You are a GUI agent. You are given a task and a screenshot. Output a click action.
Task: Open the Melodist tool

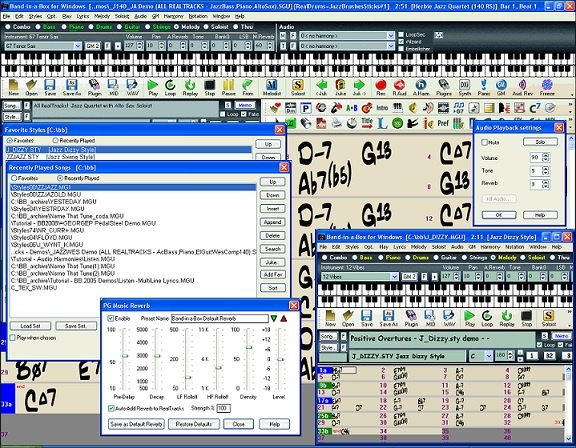point(271,87)
